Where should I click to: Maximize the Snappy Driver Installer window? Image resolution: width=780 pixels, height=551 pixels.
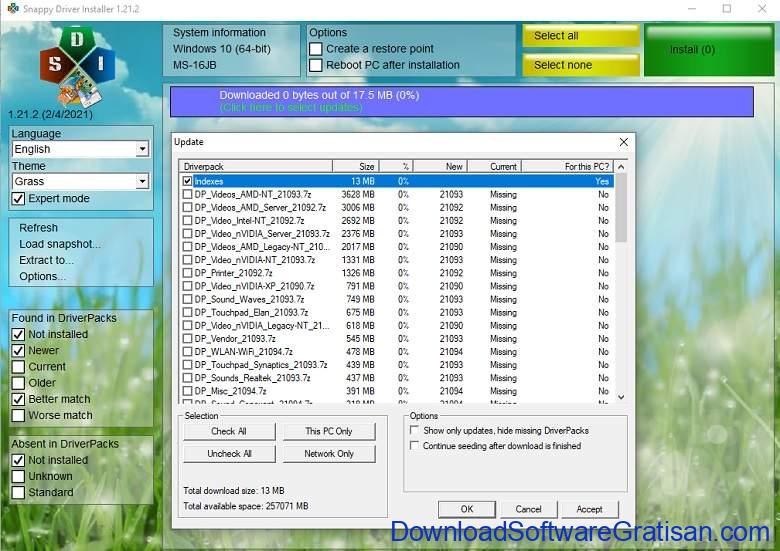pos(727,9)
